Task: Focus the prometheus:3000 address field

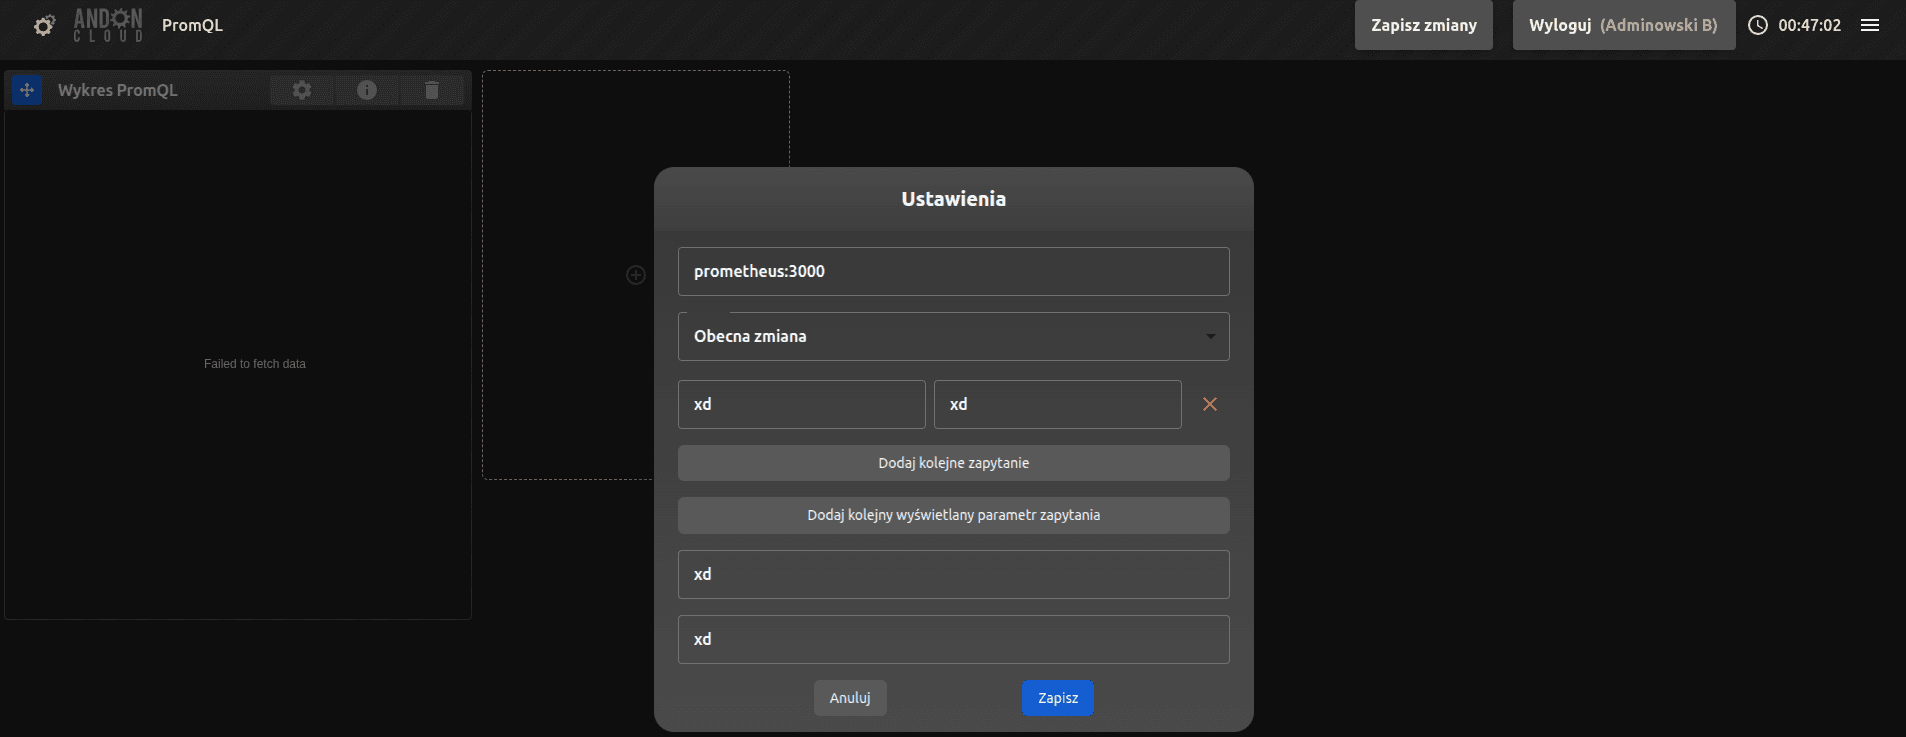Action: pyautogui.click(x=953, y=272)
